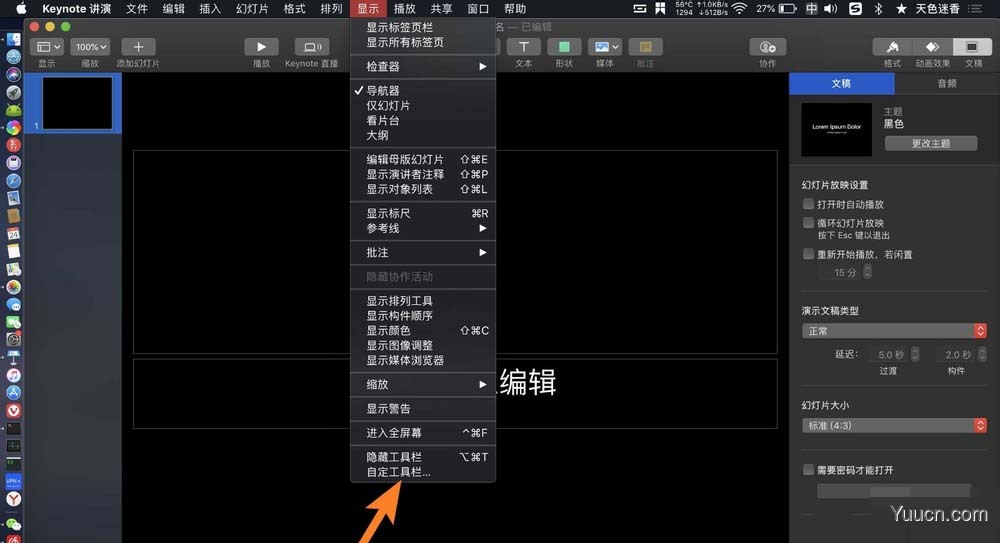Screen dimensions: 1000x543
Task: Open Safari compass icon in the Dock
Action: 13,181
